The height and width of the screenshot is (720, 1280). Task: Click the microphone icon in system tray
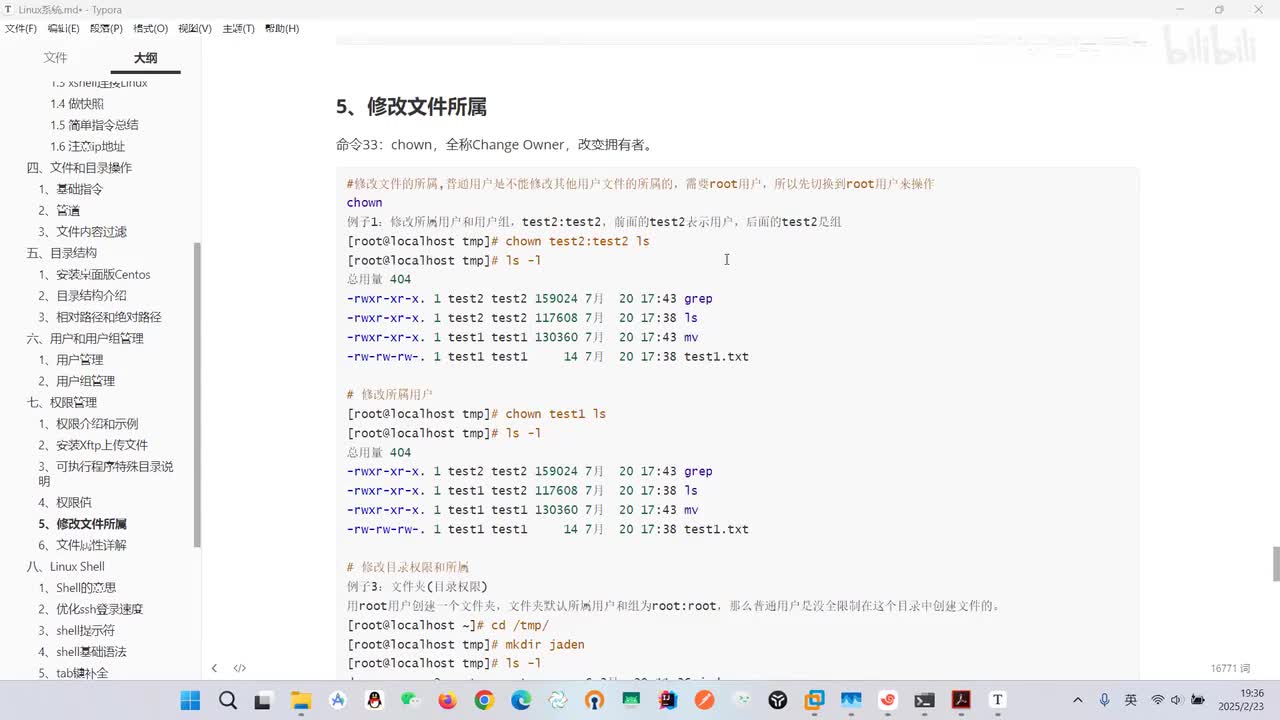(x=1105, y=700)
